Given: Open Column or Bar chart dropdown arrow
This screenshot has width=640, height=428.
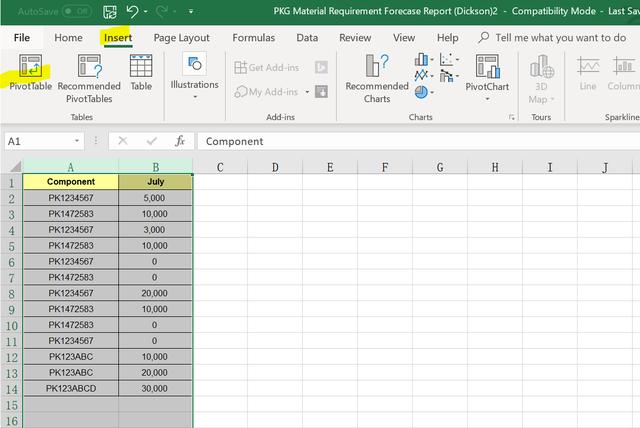Looking at the screenshot, I should pos(432,60).
